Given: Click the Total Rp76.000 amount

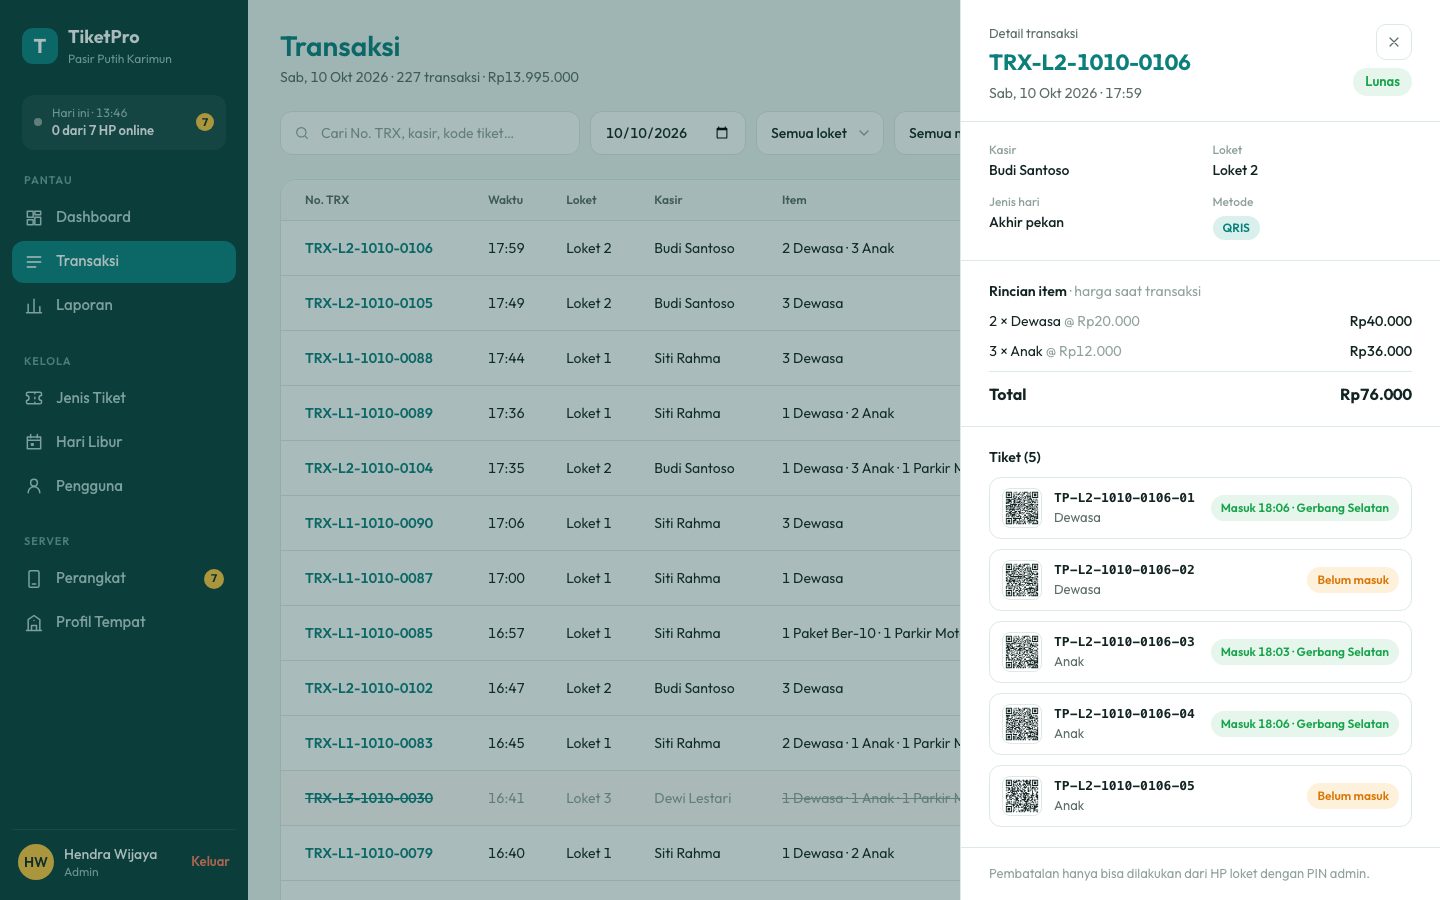Looking at the screenshot, I should (1376, 395).
